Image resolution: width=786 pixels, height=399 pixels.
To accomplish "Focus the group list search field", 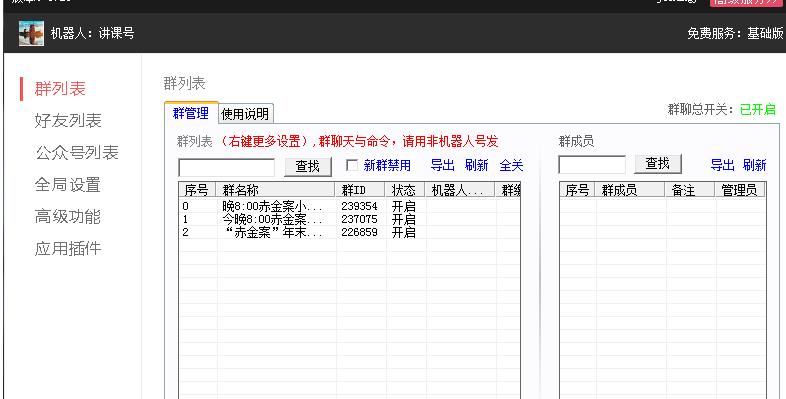I will click(x=227, y=167).
